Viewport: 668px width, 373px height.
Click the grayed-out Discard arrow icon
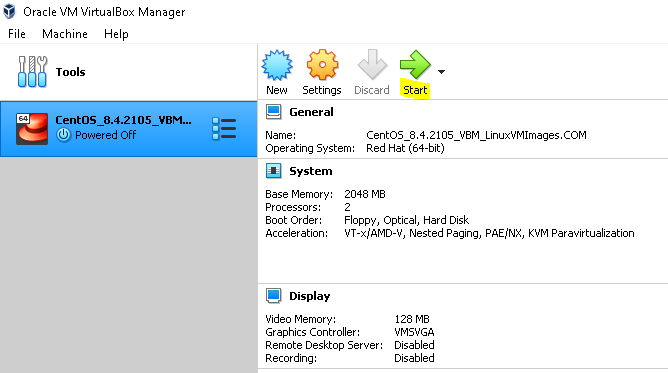point(372,65)
